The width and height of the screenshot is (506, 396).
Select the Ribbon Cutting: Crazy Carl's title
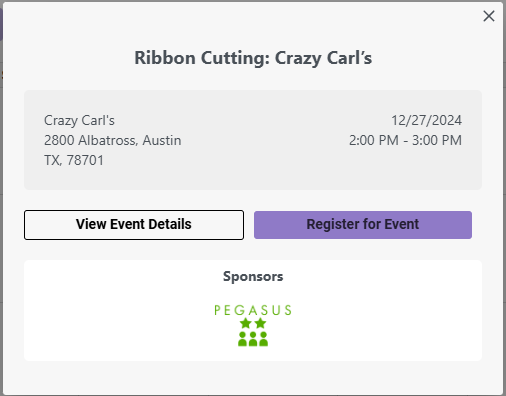tap(253, 58)
